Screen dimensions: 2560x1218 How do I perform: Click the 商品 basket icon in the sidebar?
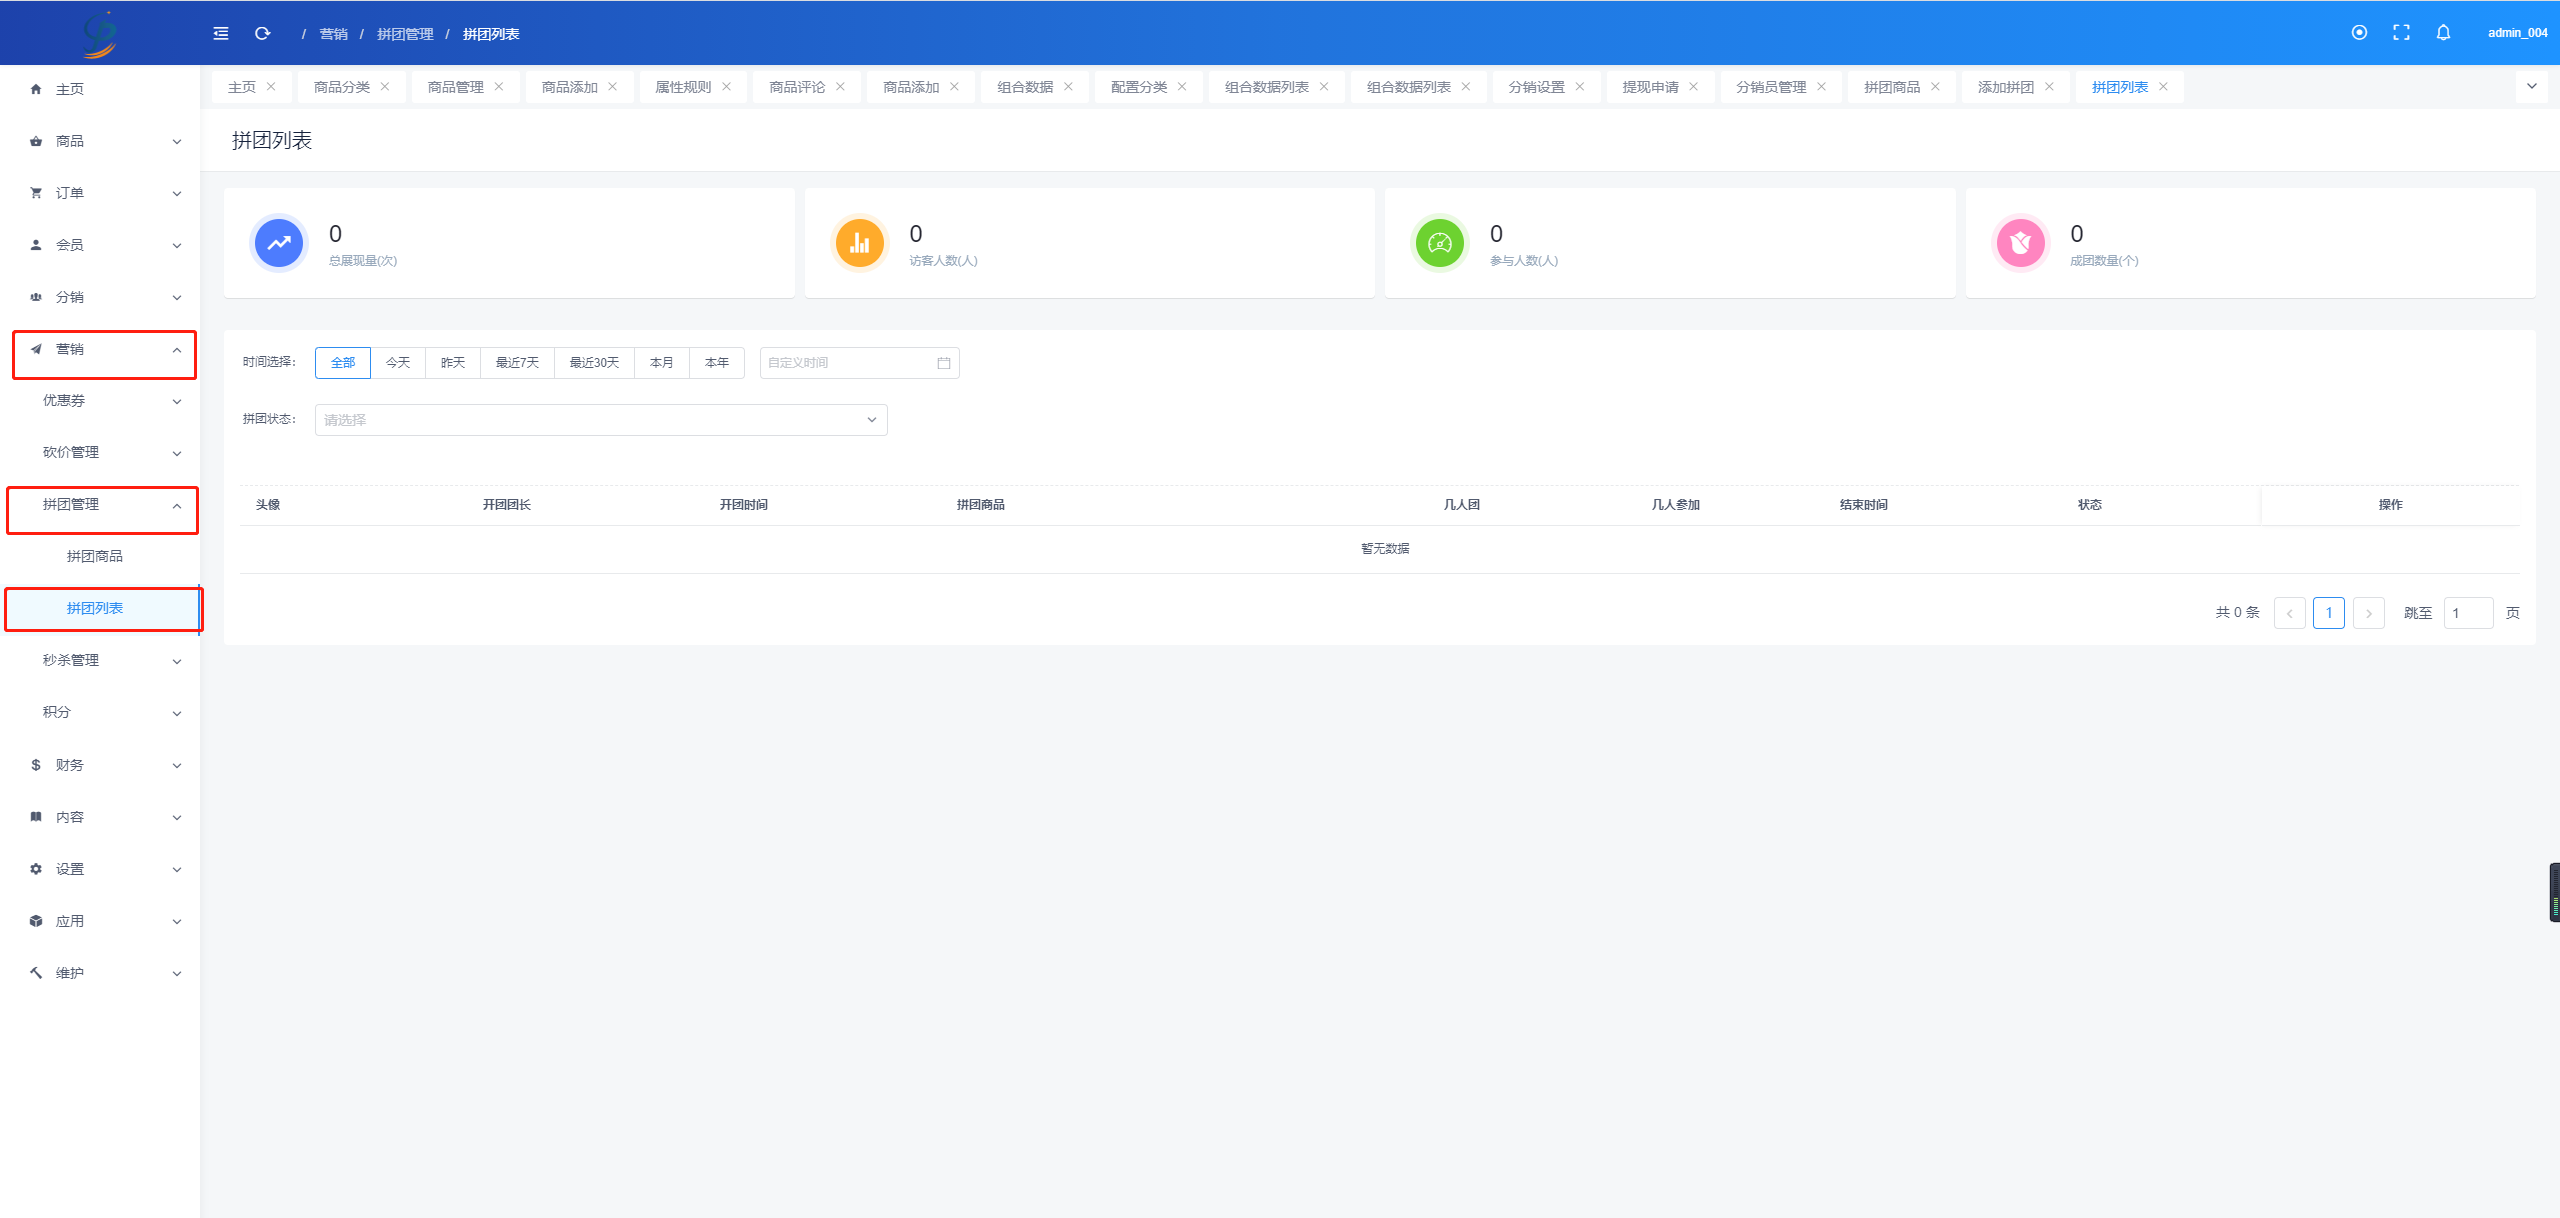click(x=36, y=141)
